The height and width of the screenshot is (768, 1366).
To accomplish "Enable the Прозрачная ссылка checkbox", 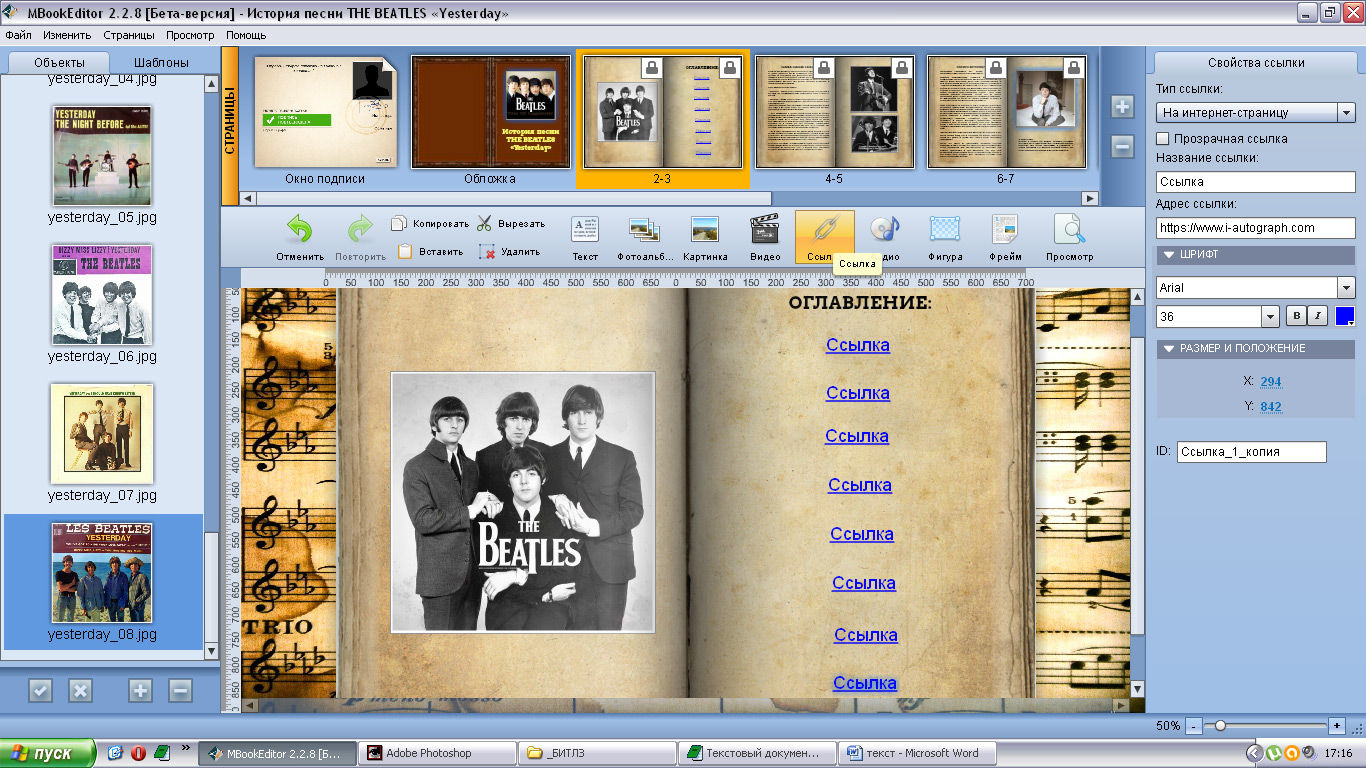I will point(1162,138).
